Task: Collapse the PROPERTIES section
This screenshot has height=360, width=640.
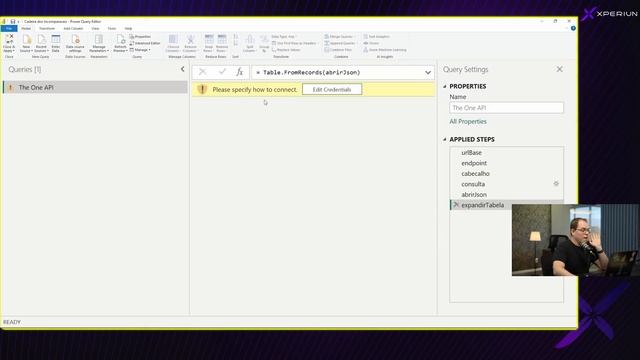Action: [445, 87]
